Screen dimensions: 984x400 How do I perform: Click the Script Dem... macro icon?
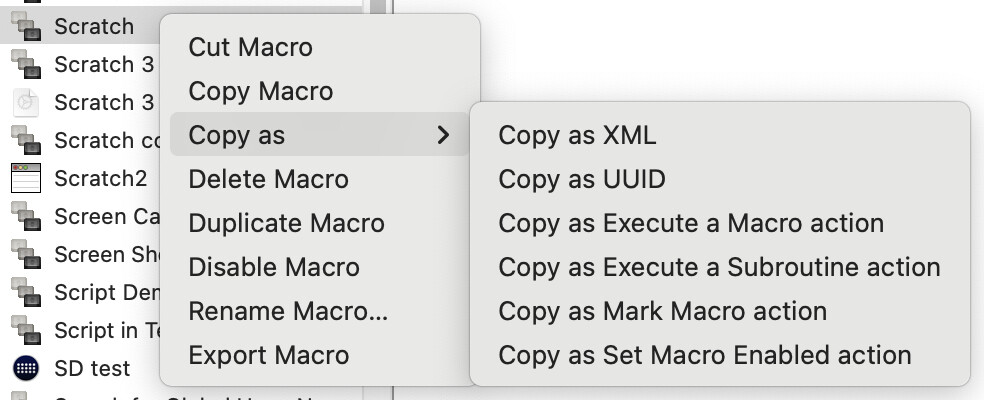click(26, 292)
